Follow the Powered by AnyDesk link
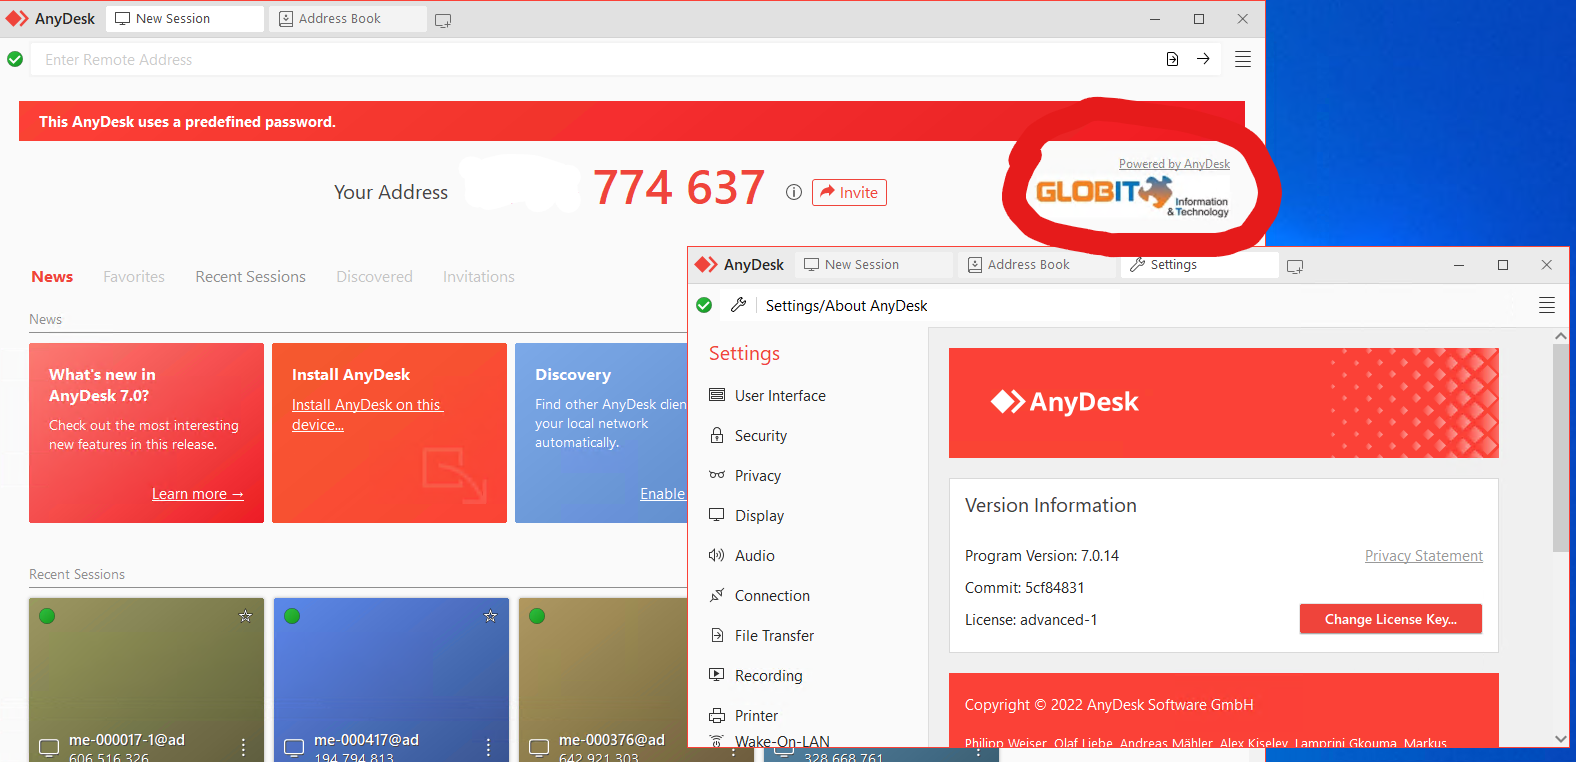This screenshot has width=1576, height=762. (x=1174, y=164)
